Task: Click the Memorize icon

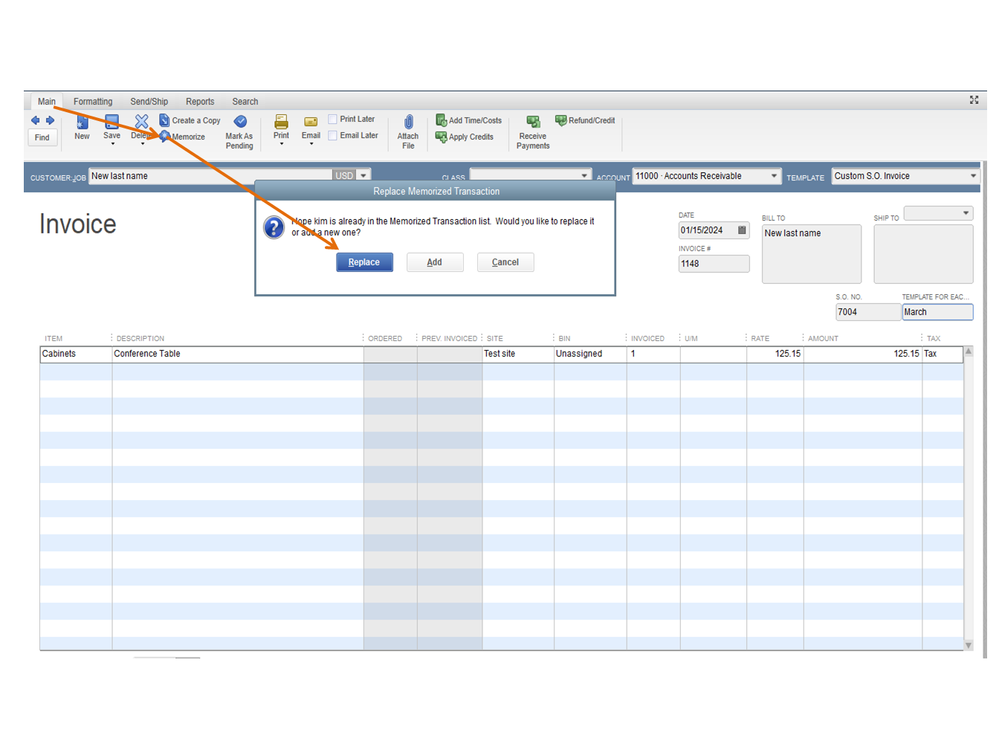Action: pyautogui.click(x=165, y=136)
